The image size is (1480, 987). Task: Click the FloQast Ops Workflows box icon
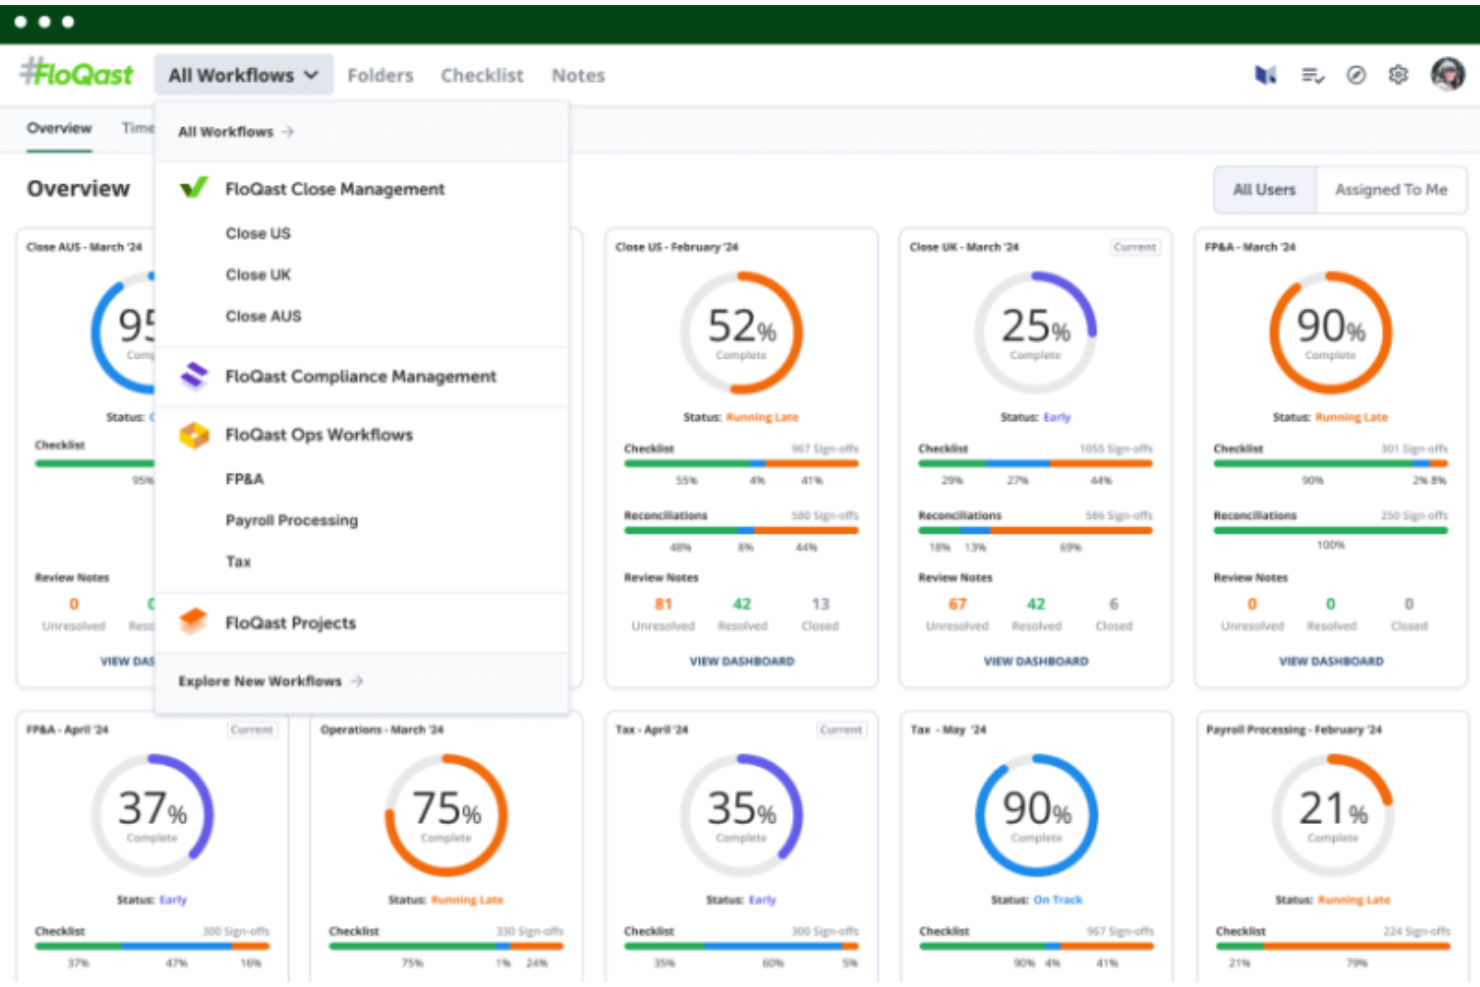(194, 434)
